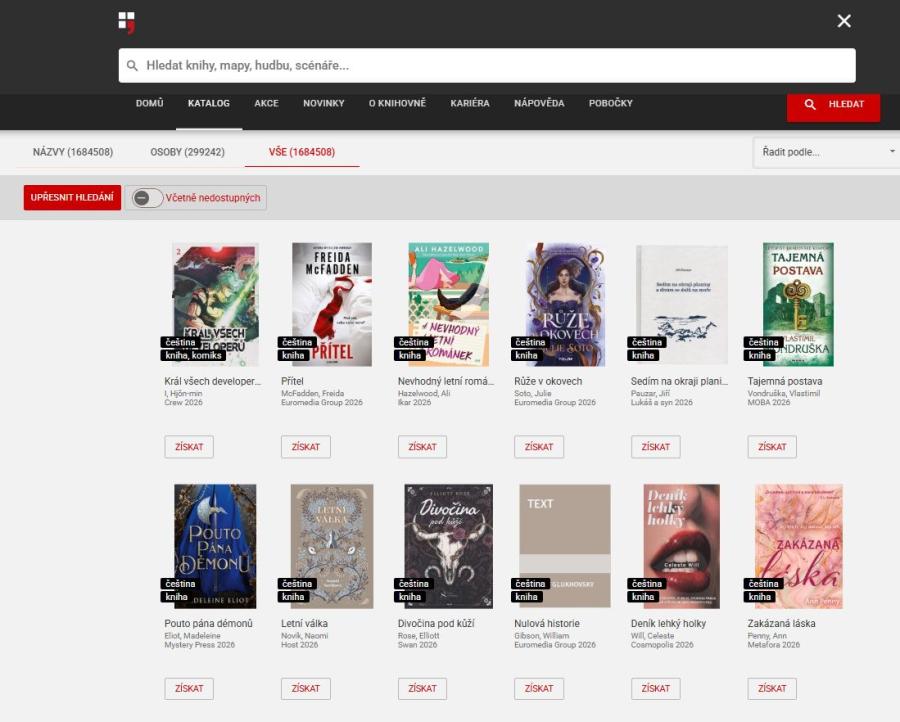This screenshot has width=900, height=722.
Task: Click the library logo icon
Action: [x=127, y=22]
